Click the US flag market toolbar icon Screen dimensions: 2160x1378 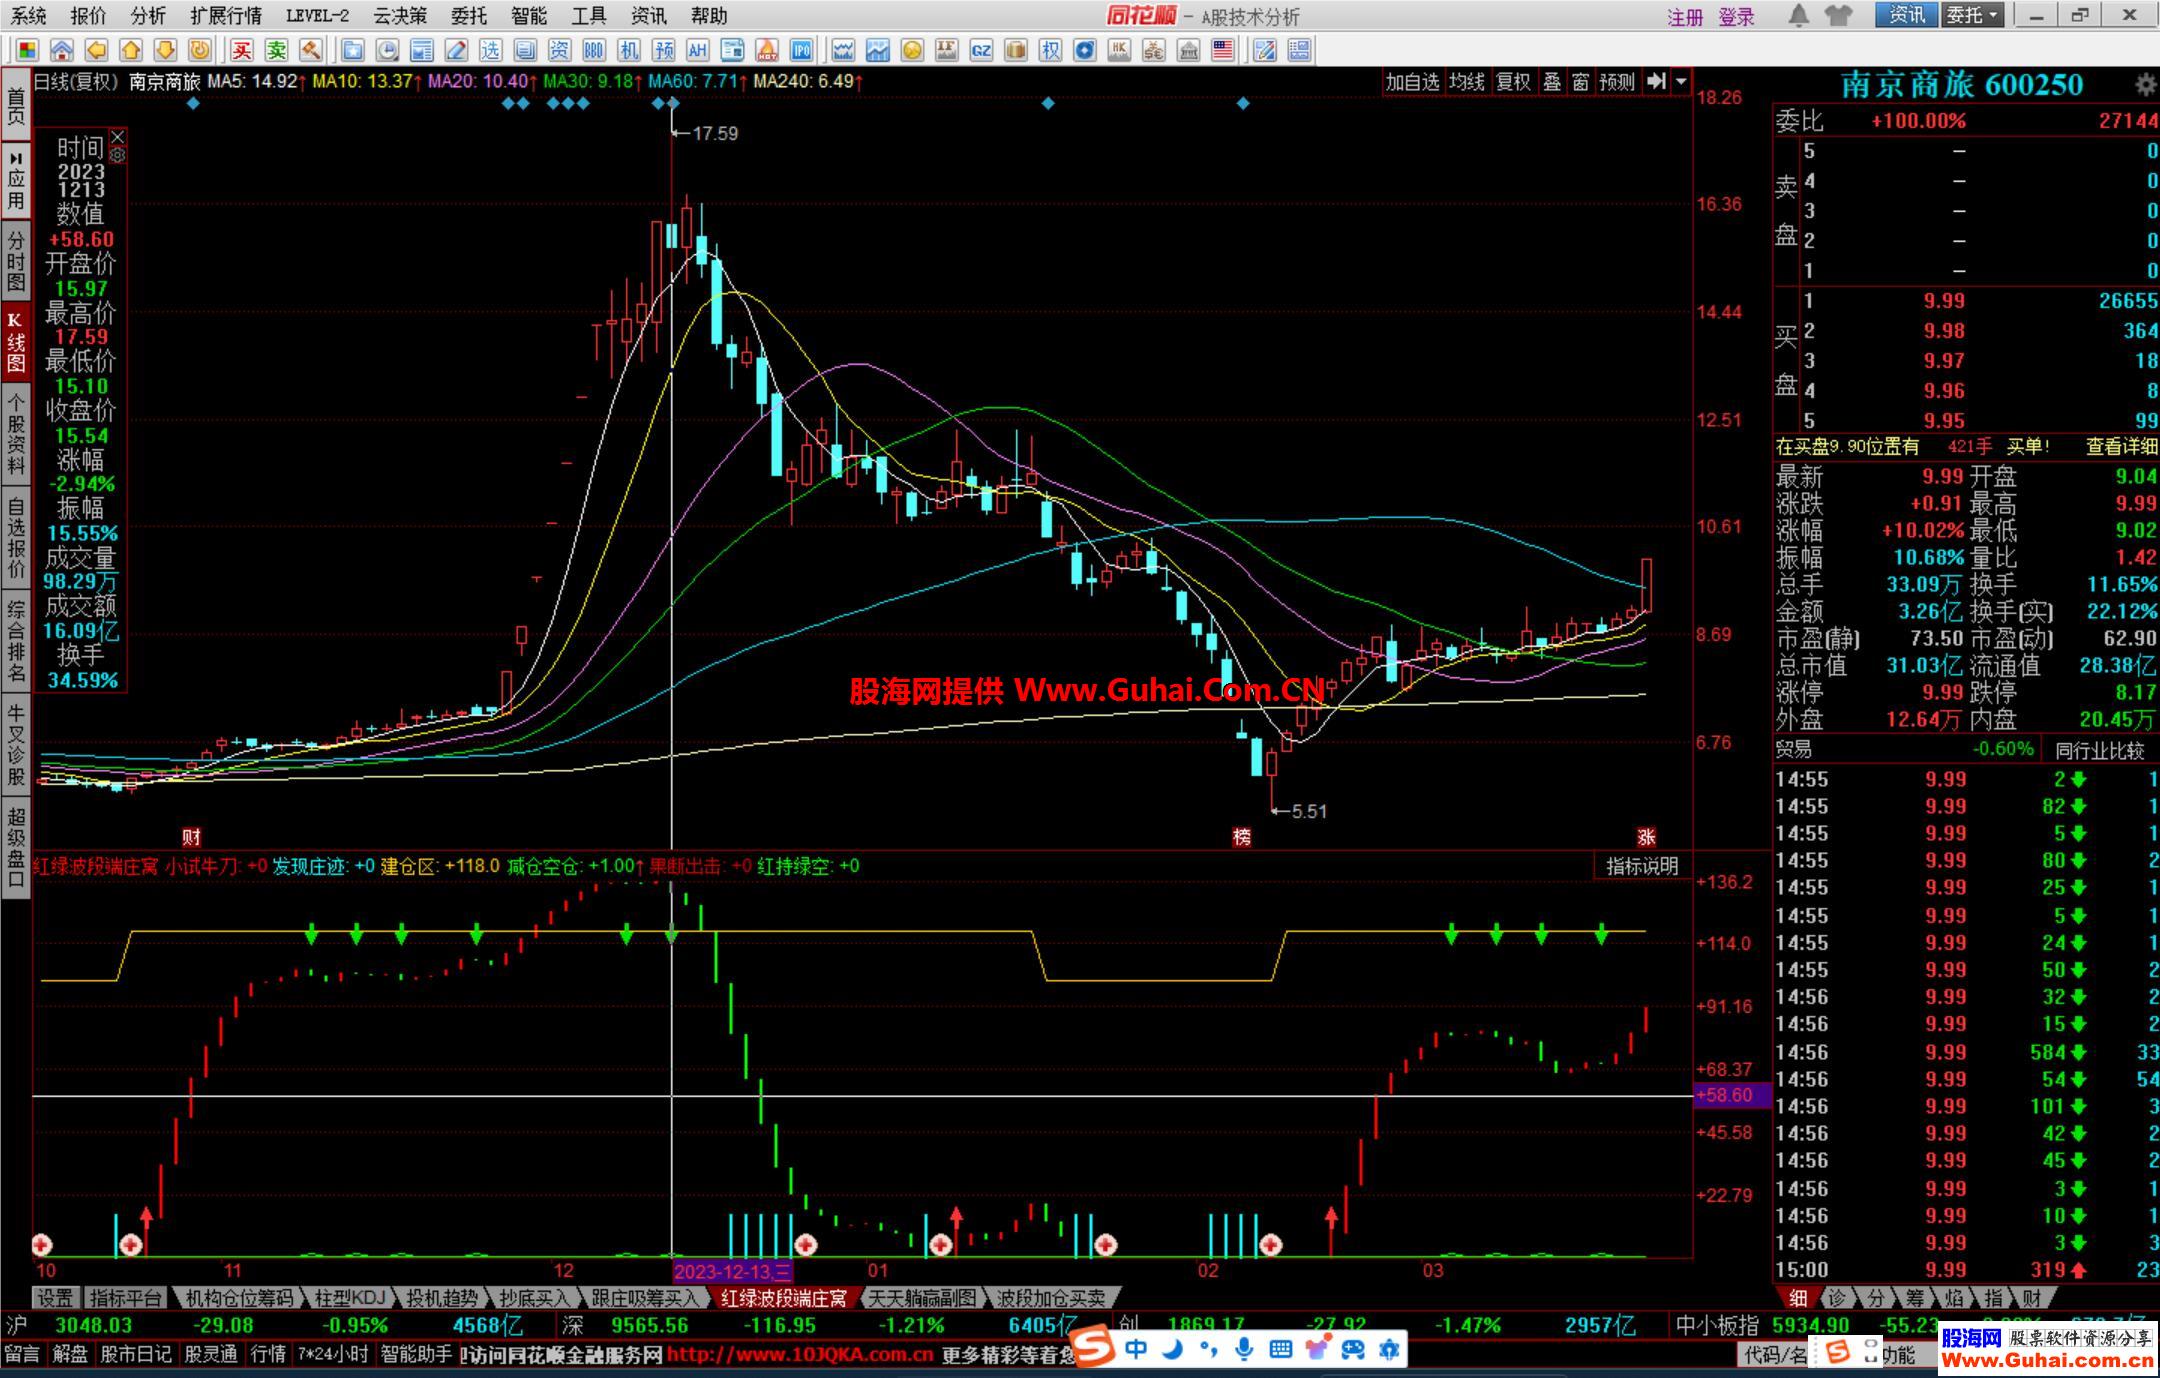click(1222, 50)
